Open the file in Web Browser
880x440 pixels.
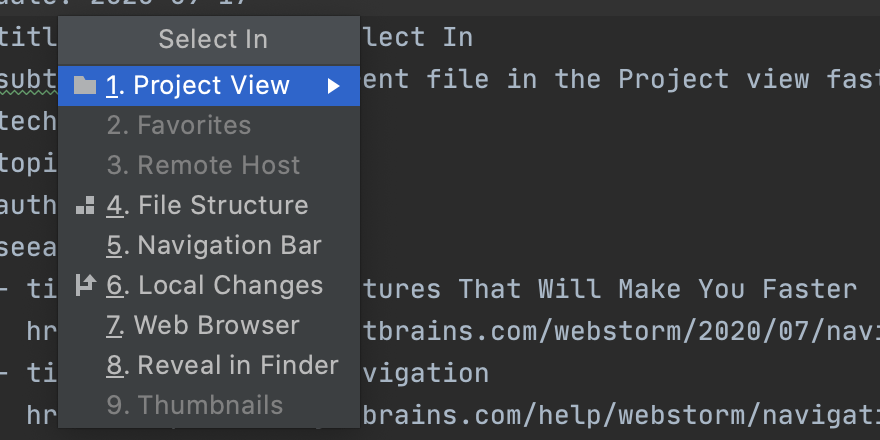(202, 325)
